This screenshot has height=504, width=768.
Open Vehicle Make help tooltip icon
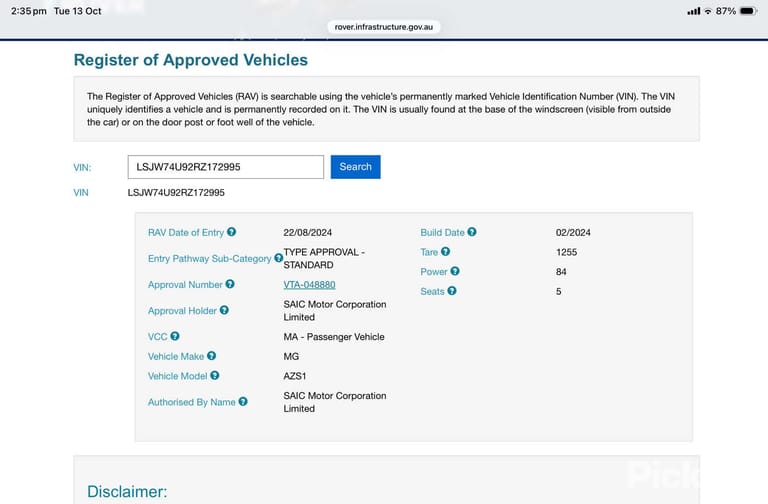(211, 356)
